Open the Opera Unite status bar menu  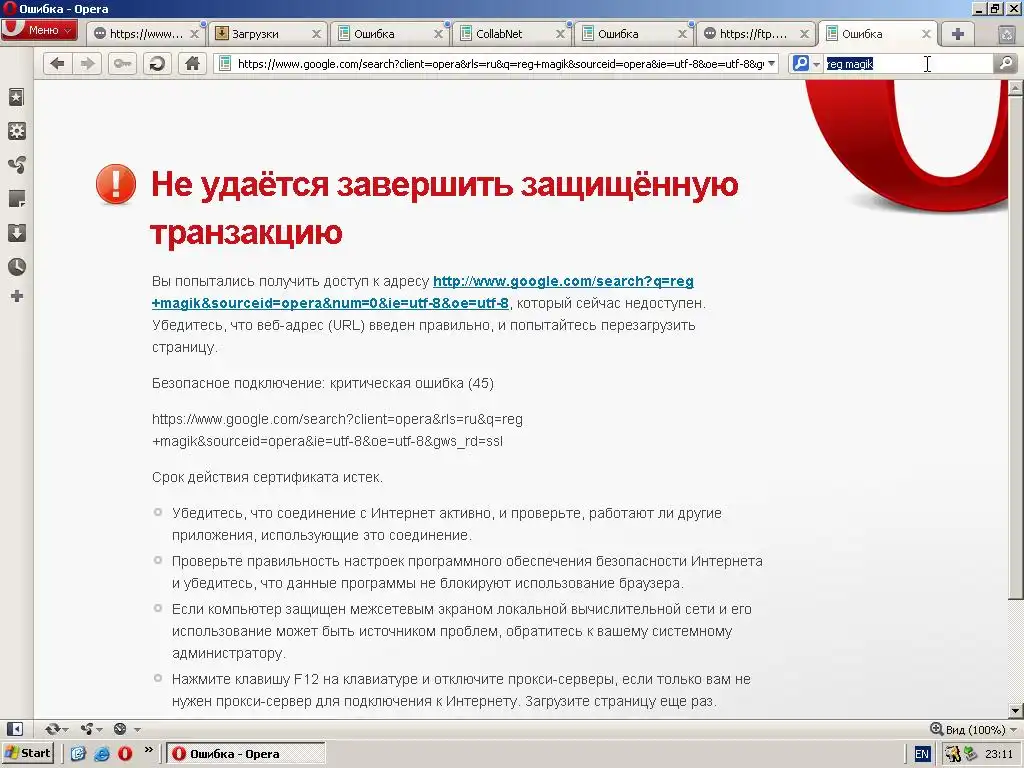91,729
